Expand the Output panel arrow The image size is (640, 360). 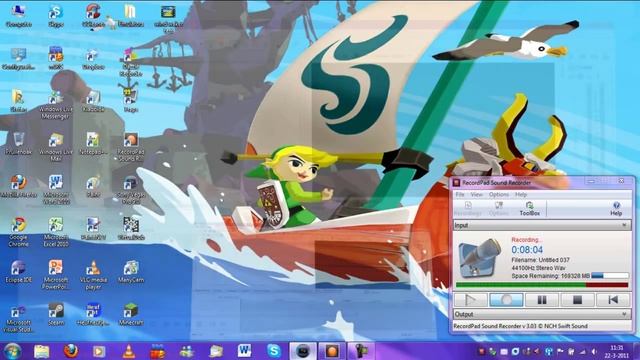(x=624, y=314)
